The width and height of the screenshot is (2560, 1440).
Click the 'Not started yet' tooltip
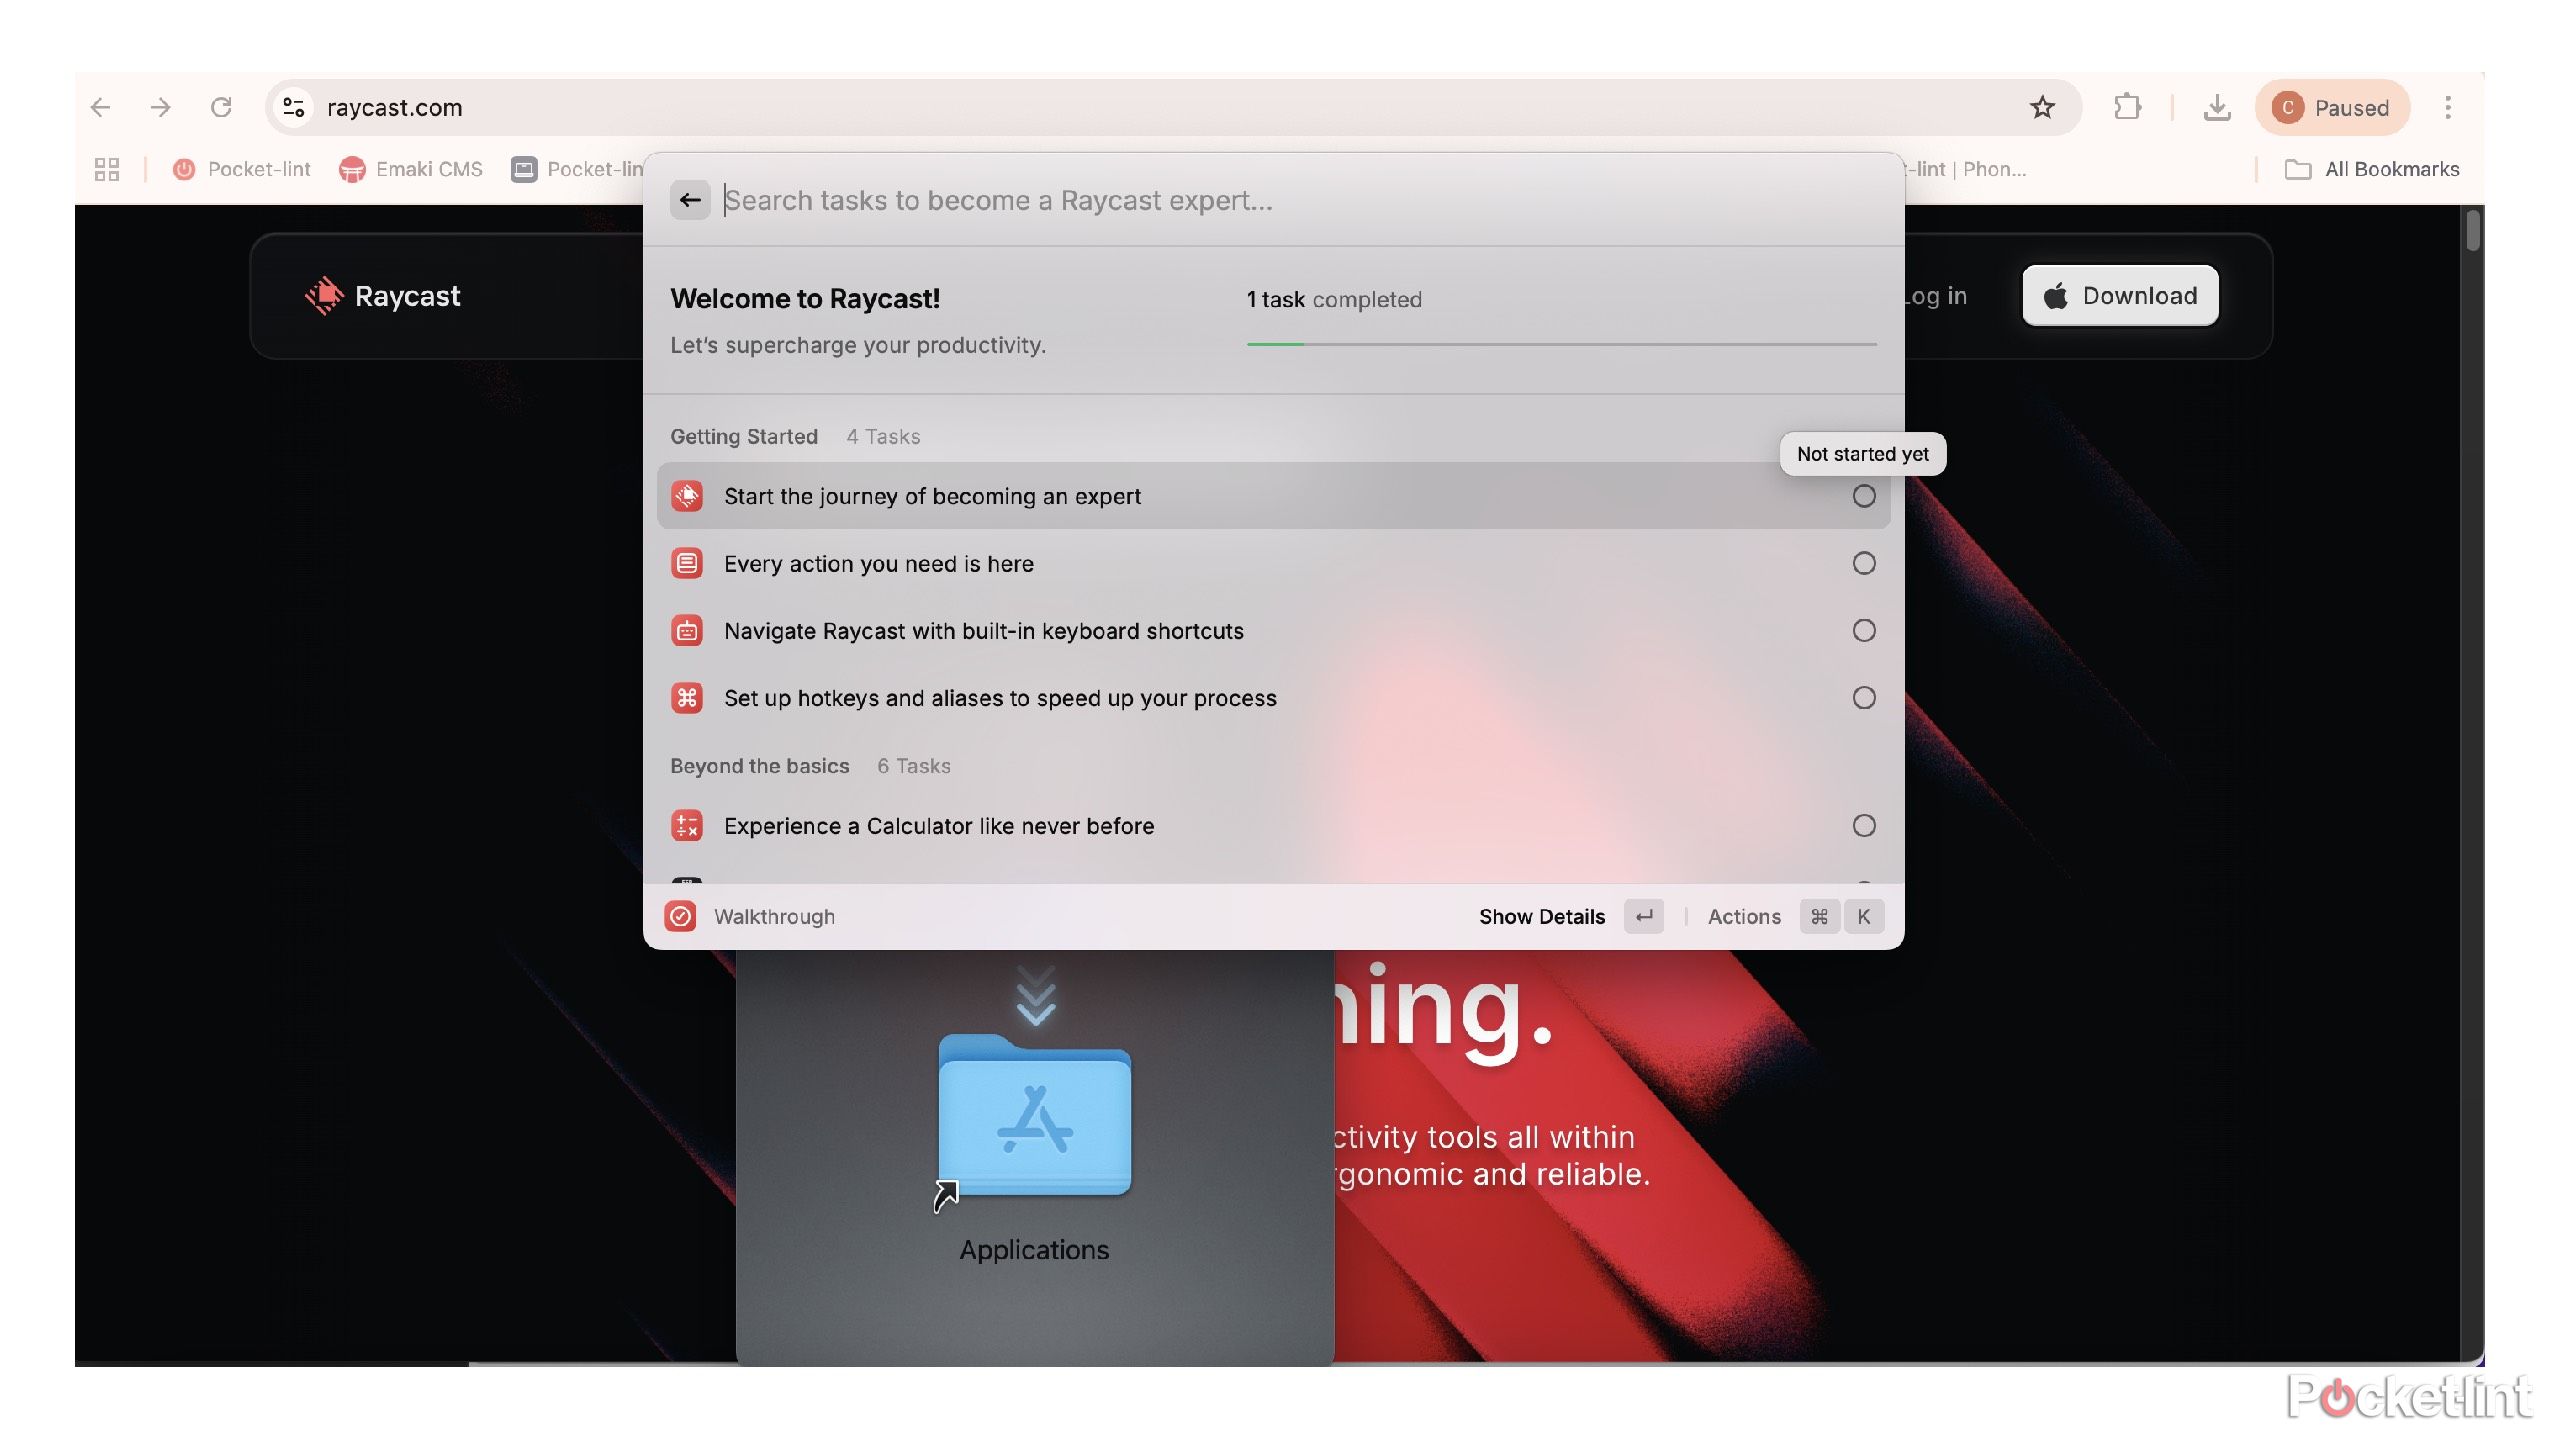[x=1863, y=454]
